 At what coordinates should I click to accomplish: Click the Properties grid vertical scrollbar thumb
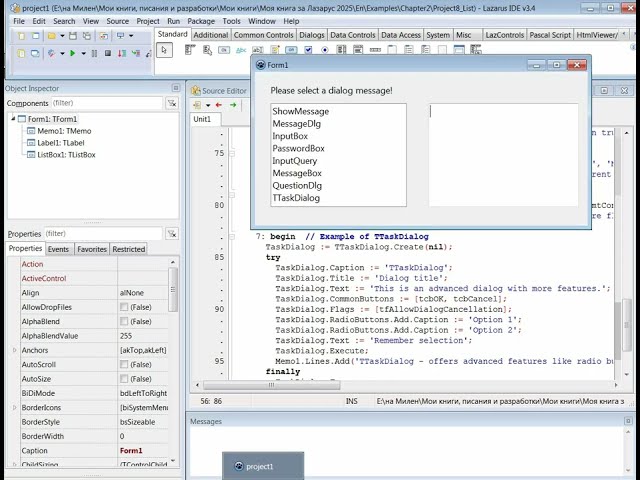coord(173,289)
